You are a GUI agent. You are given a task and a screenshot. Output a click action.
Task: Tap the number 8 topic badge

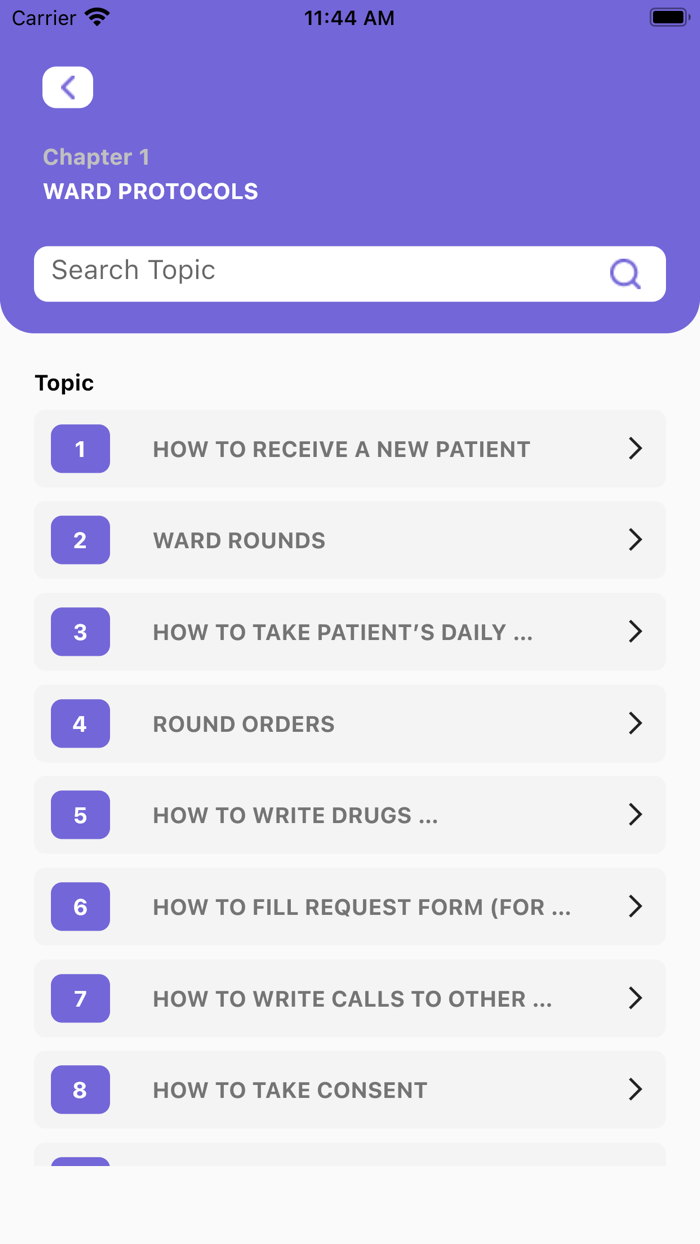click(x=80, y=1090)
